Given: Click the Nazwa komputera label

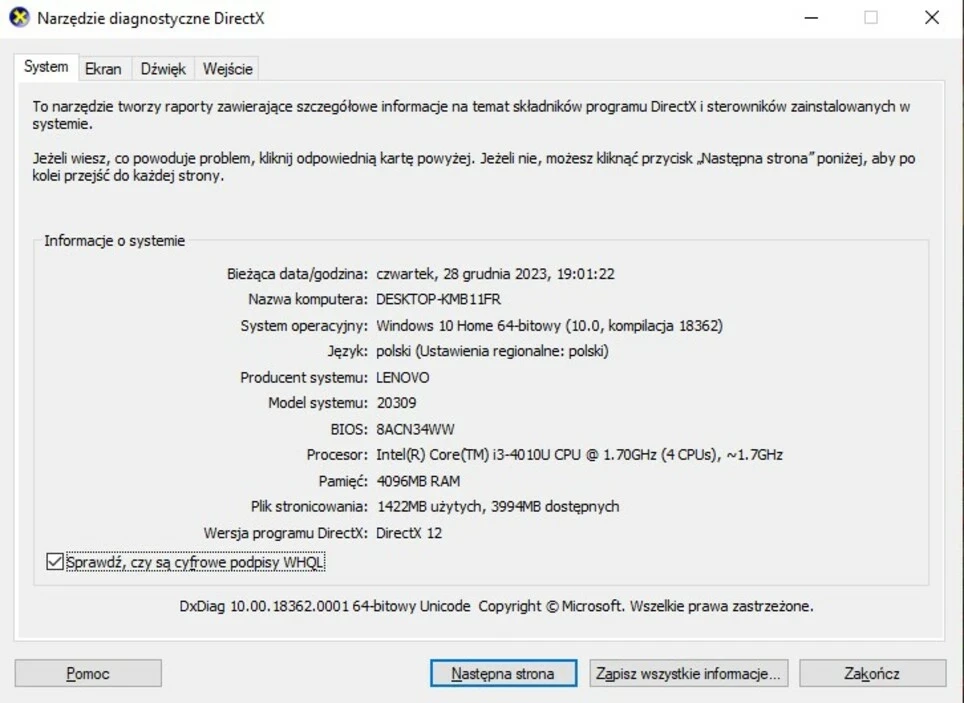Looking at the screenshot, I should (x=308, y=300).
